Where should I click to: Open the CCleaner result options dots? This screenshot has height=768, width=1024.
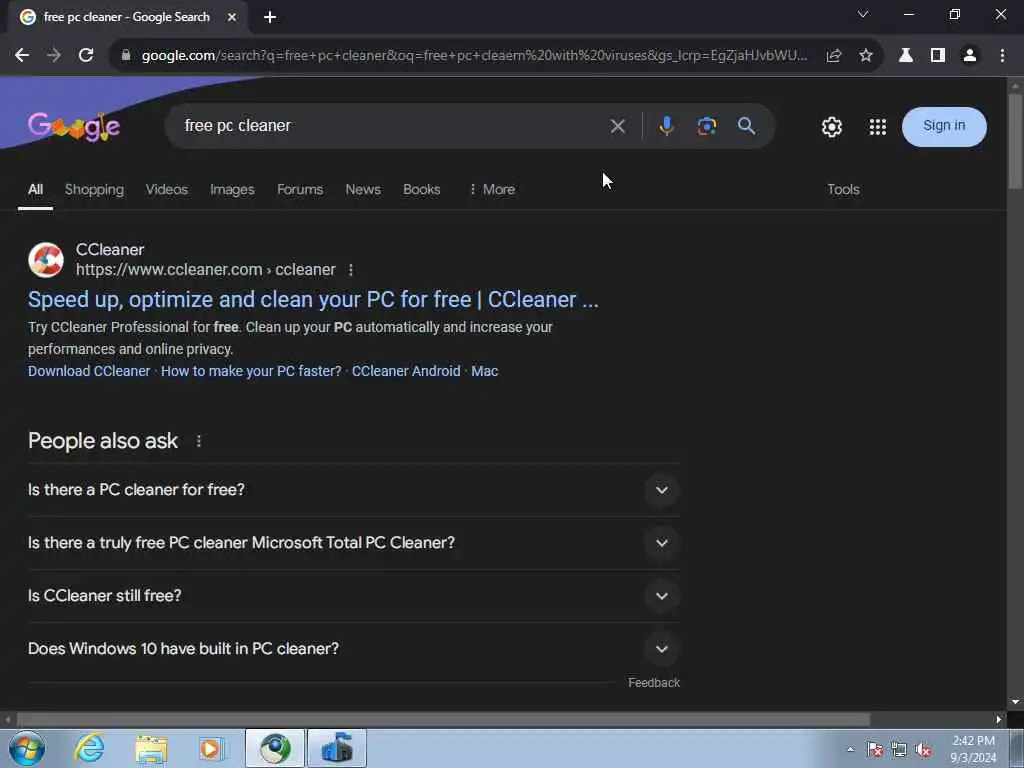click(x=351, y=270)
